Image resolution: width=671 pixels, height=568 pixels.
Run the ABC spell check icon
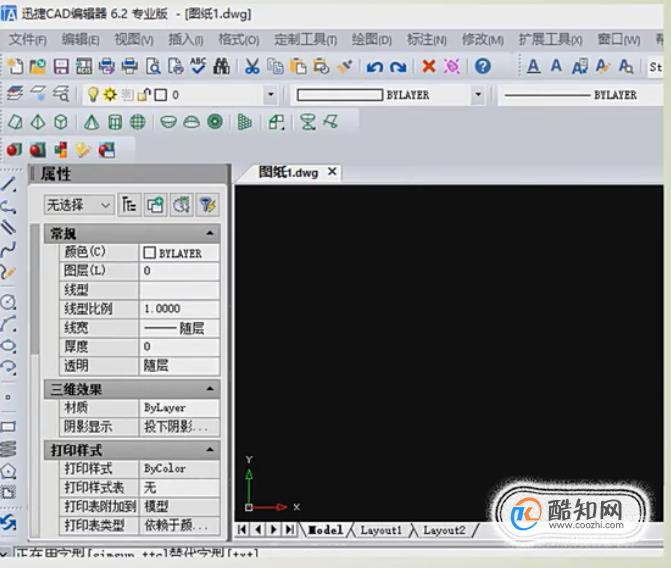(198, 66)
